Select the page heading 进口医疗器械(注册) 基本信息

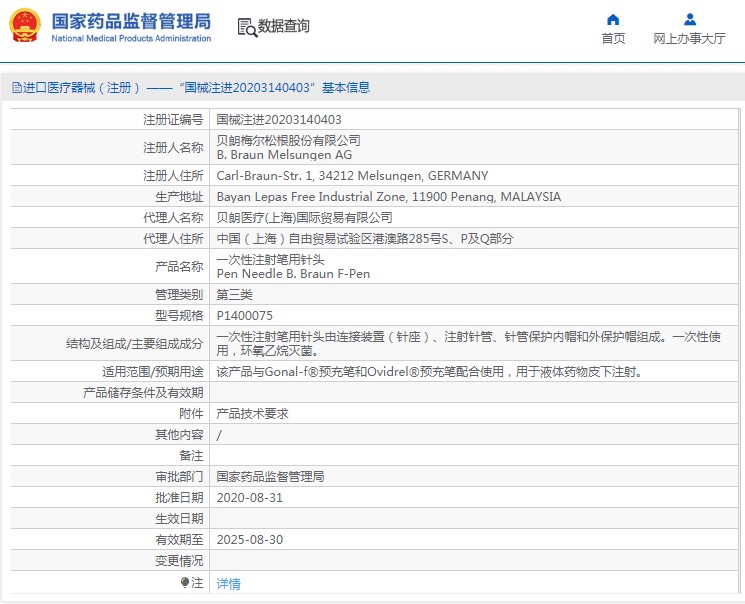[x=191, y=87]
